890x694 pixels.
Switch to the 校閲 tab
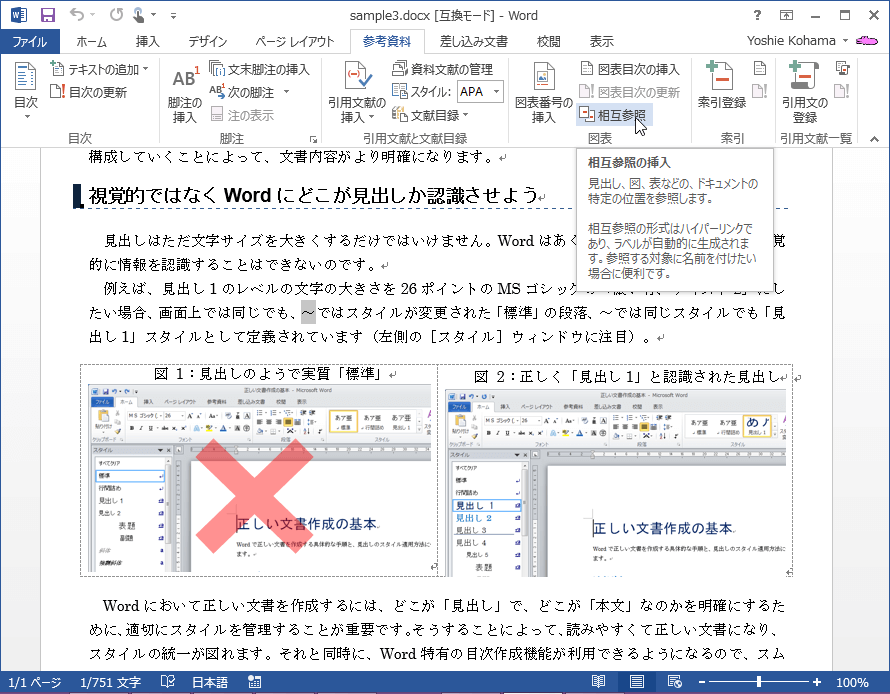(548, 41)
